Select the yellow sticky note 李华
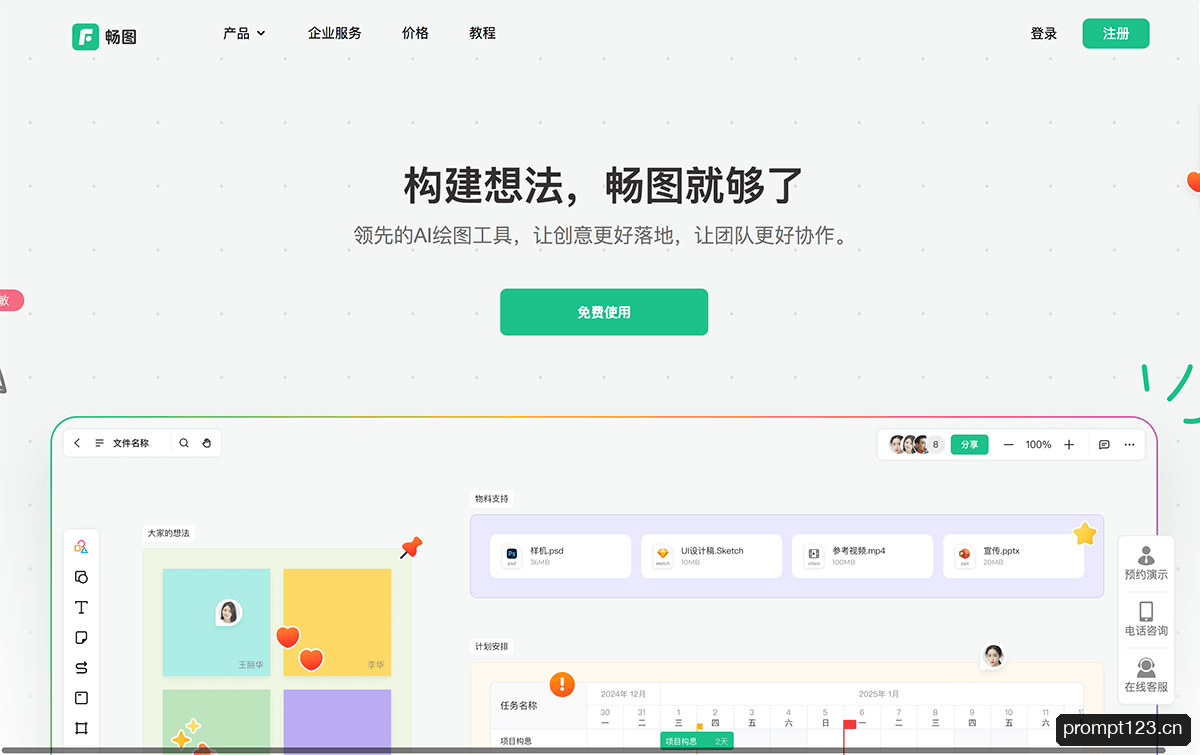The height and width of the screenshot is (755, 1200). 337,622
